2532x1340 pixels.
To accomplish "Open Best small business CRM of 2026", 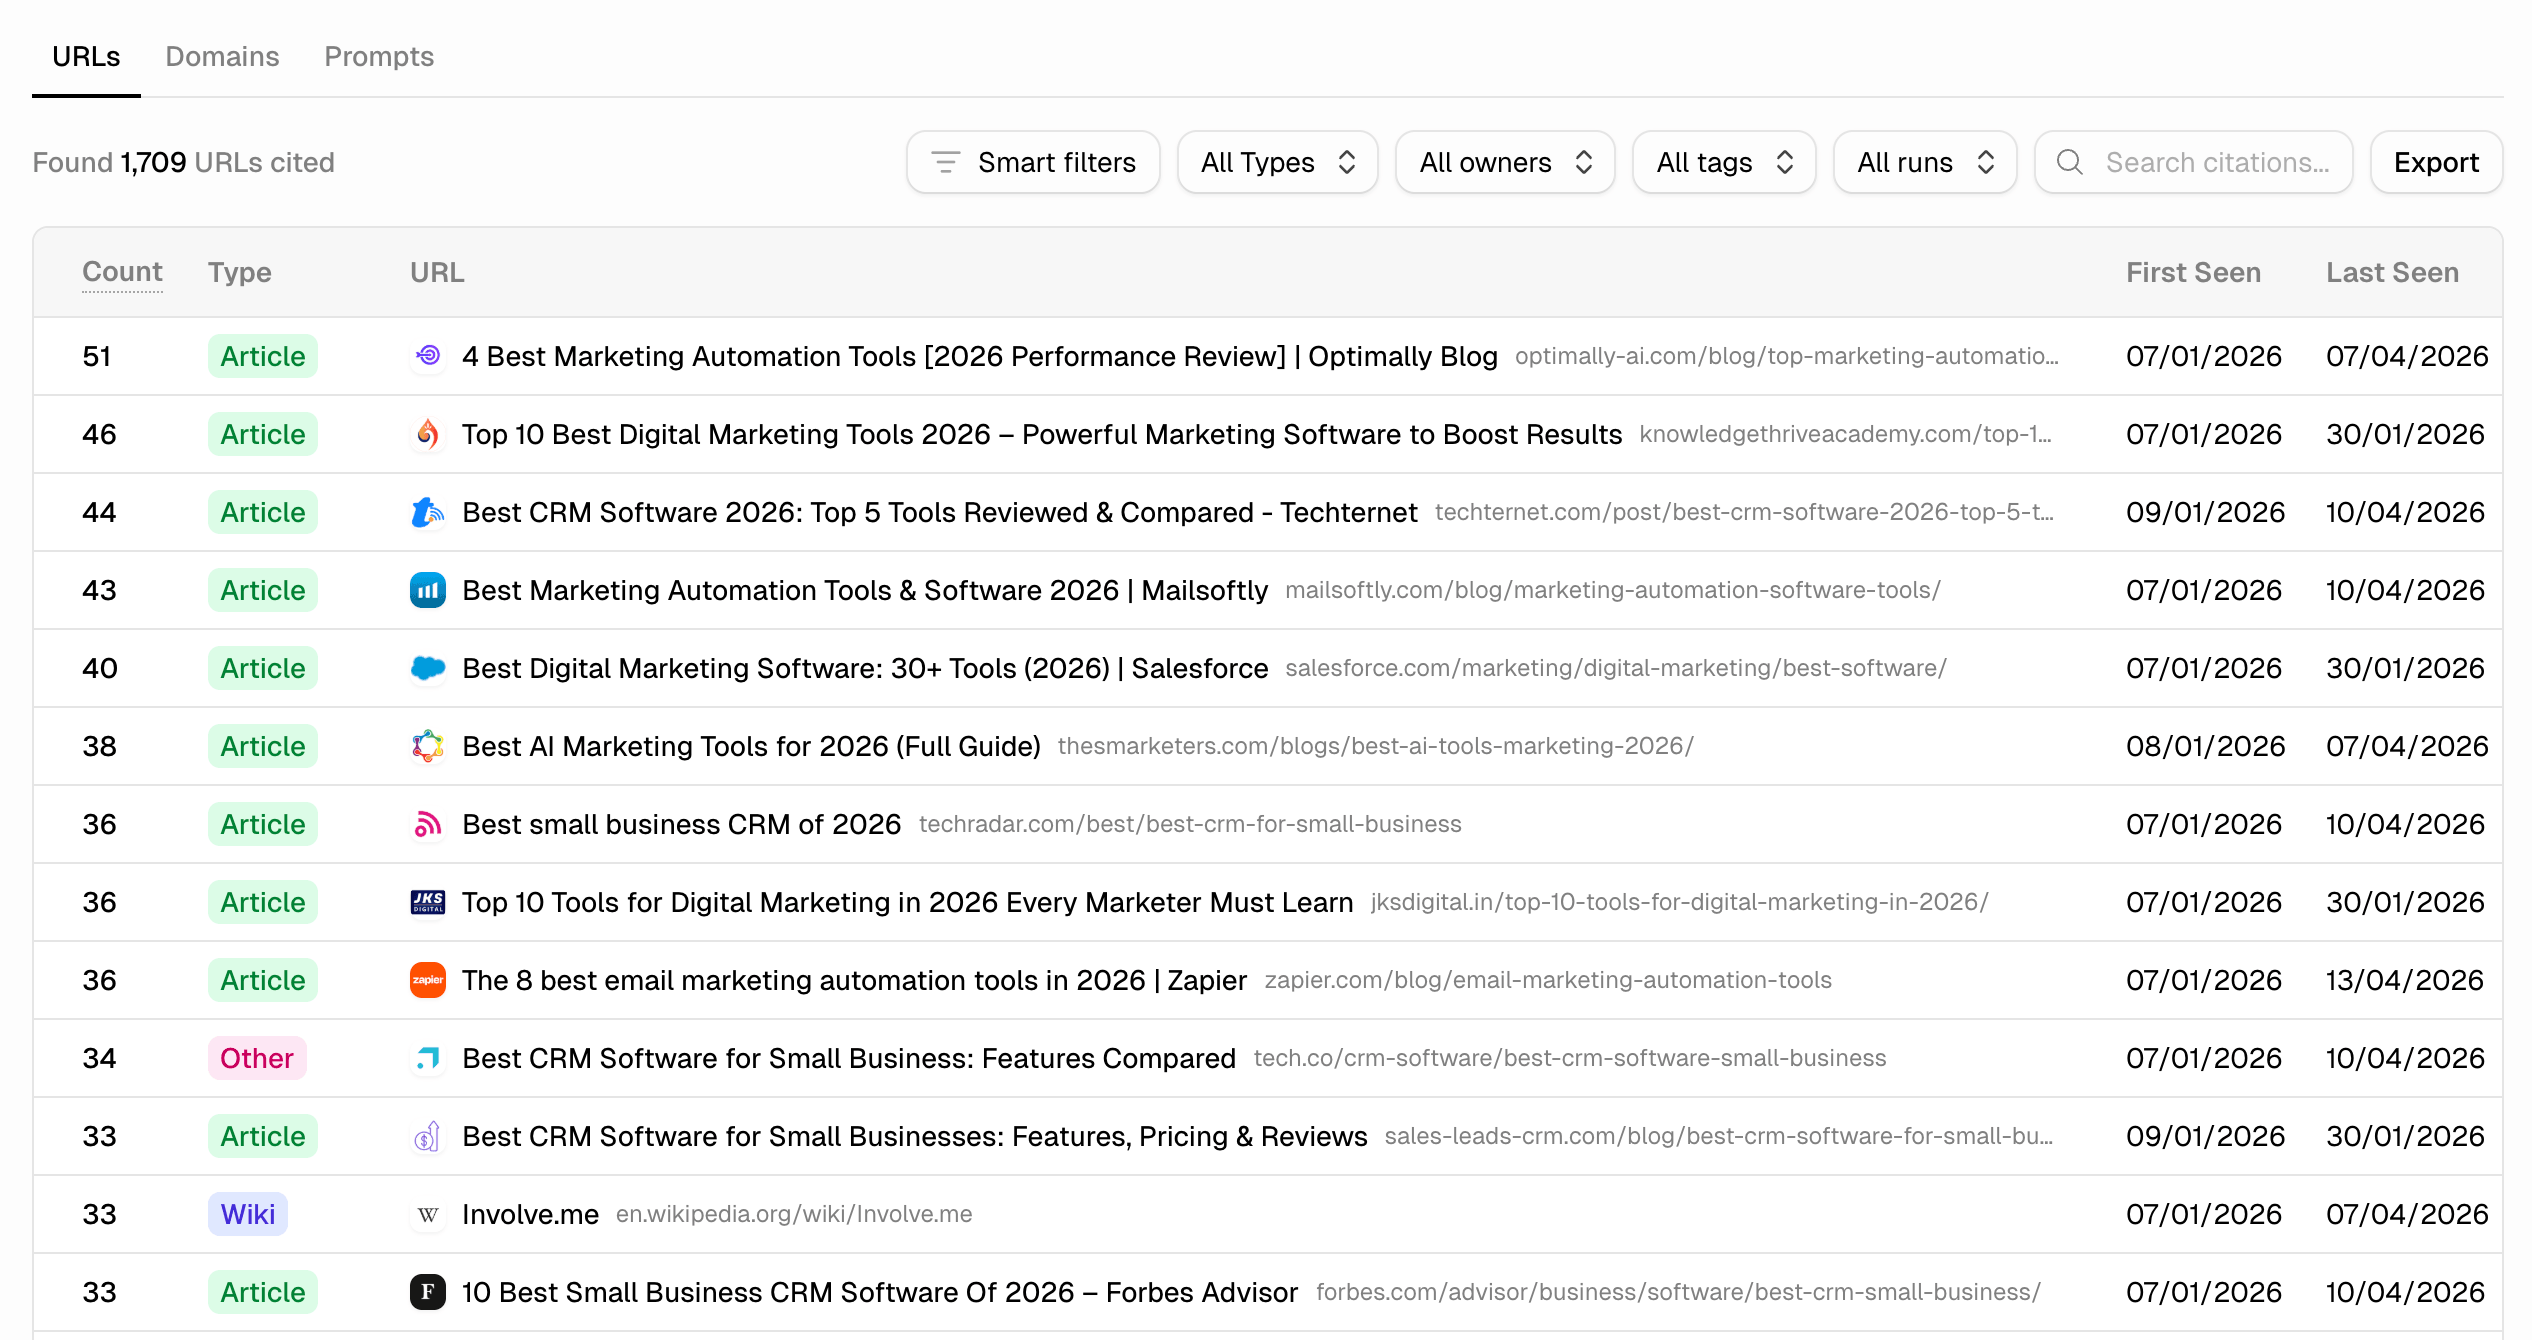I will click(x=681, y=824).
